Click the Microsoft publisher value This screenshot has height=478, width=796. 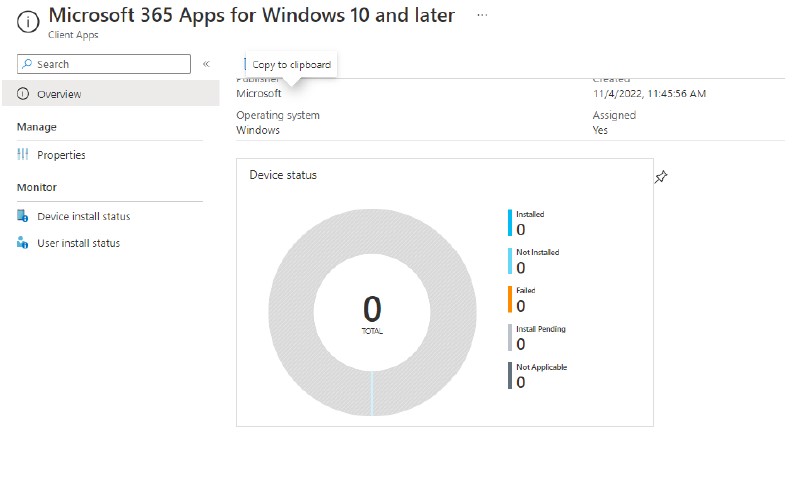258,93
